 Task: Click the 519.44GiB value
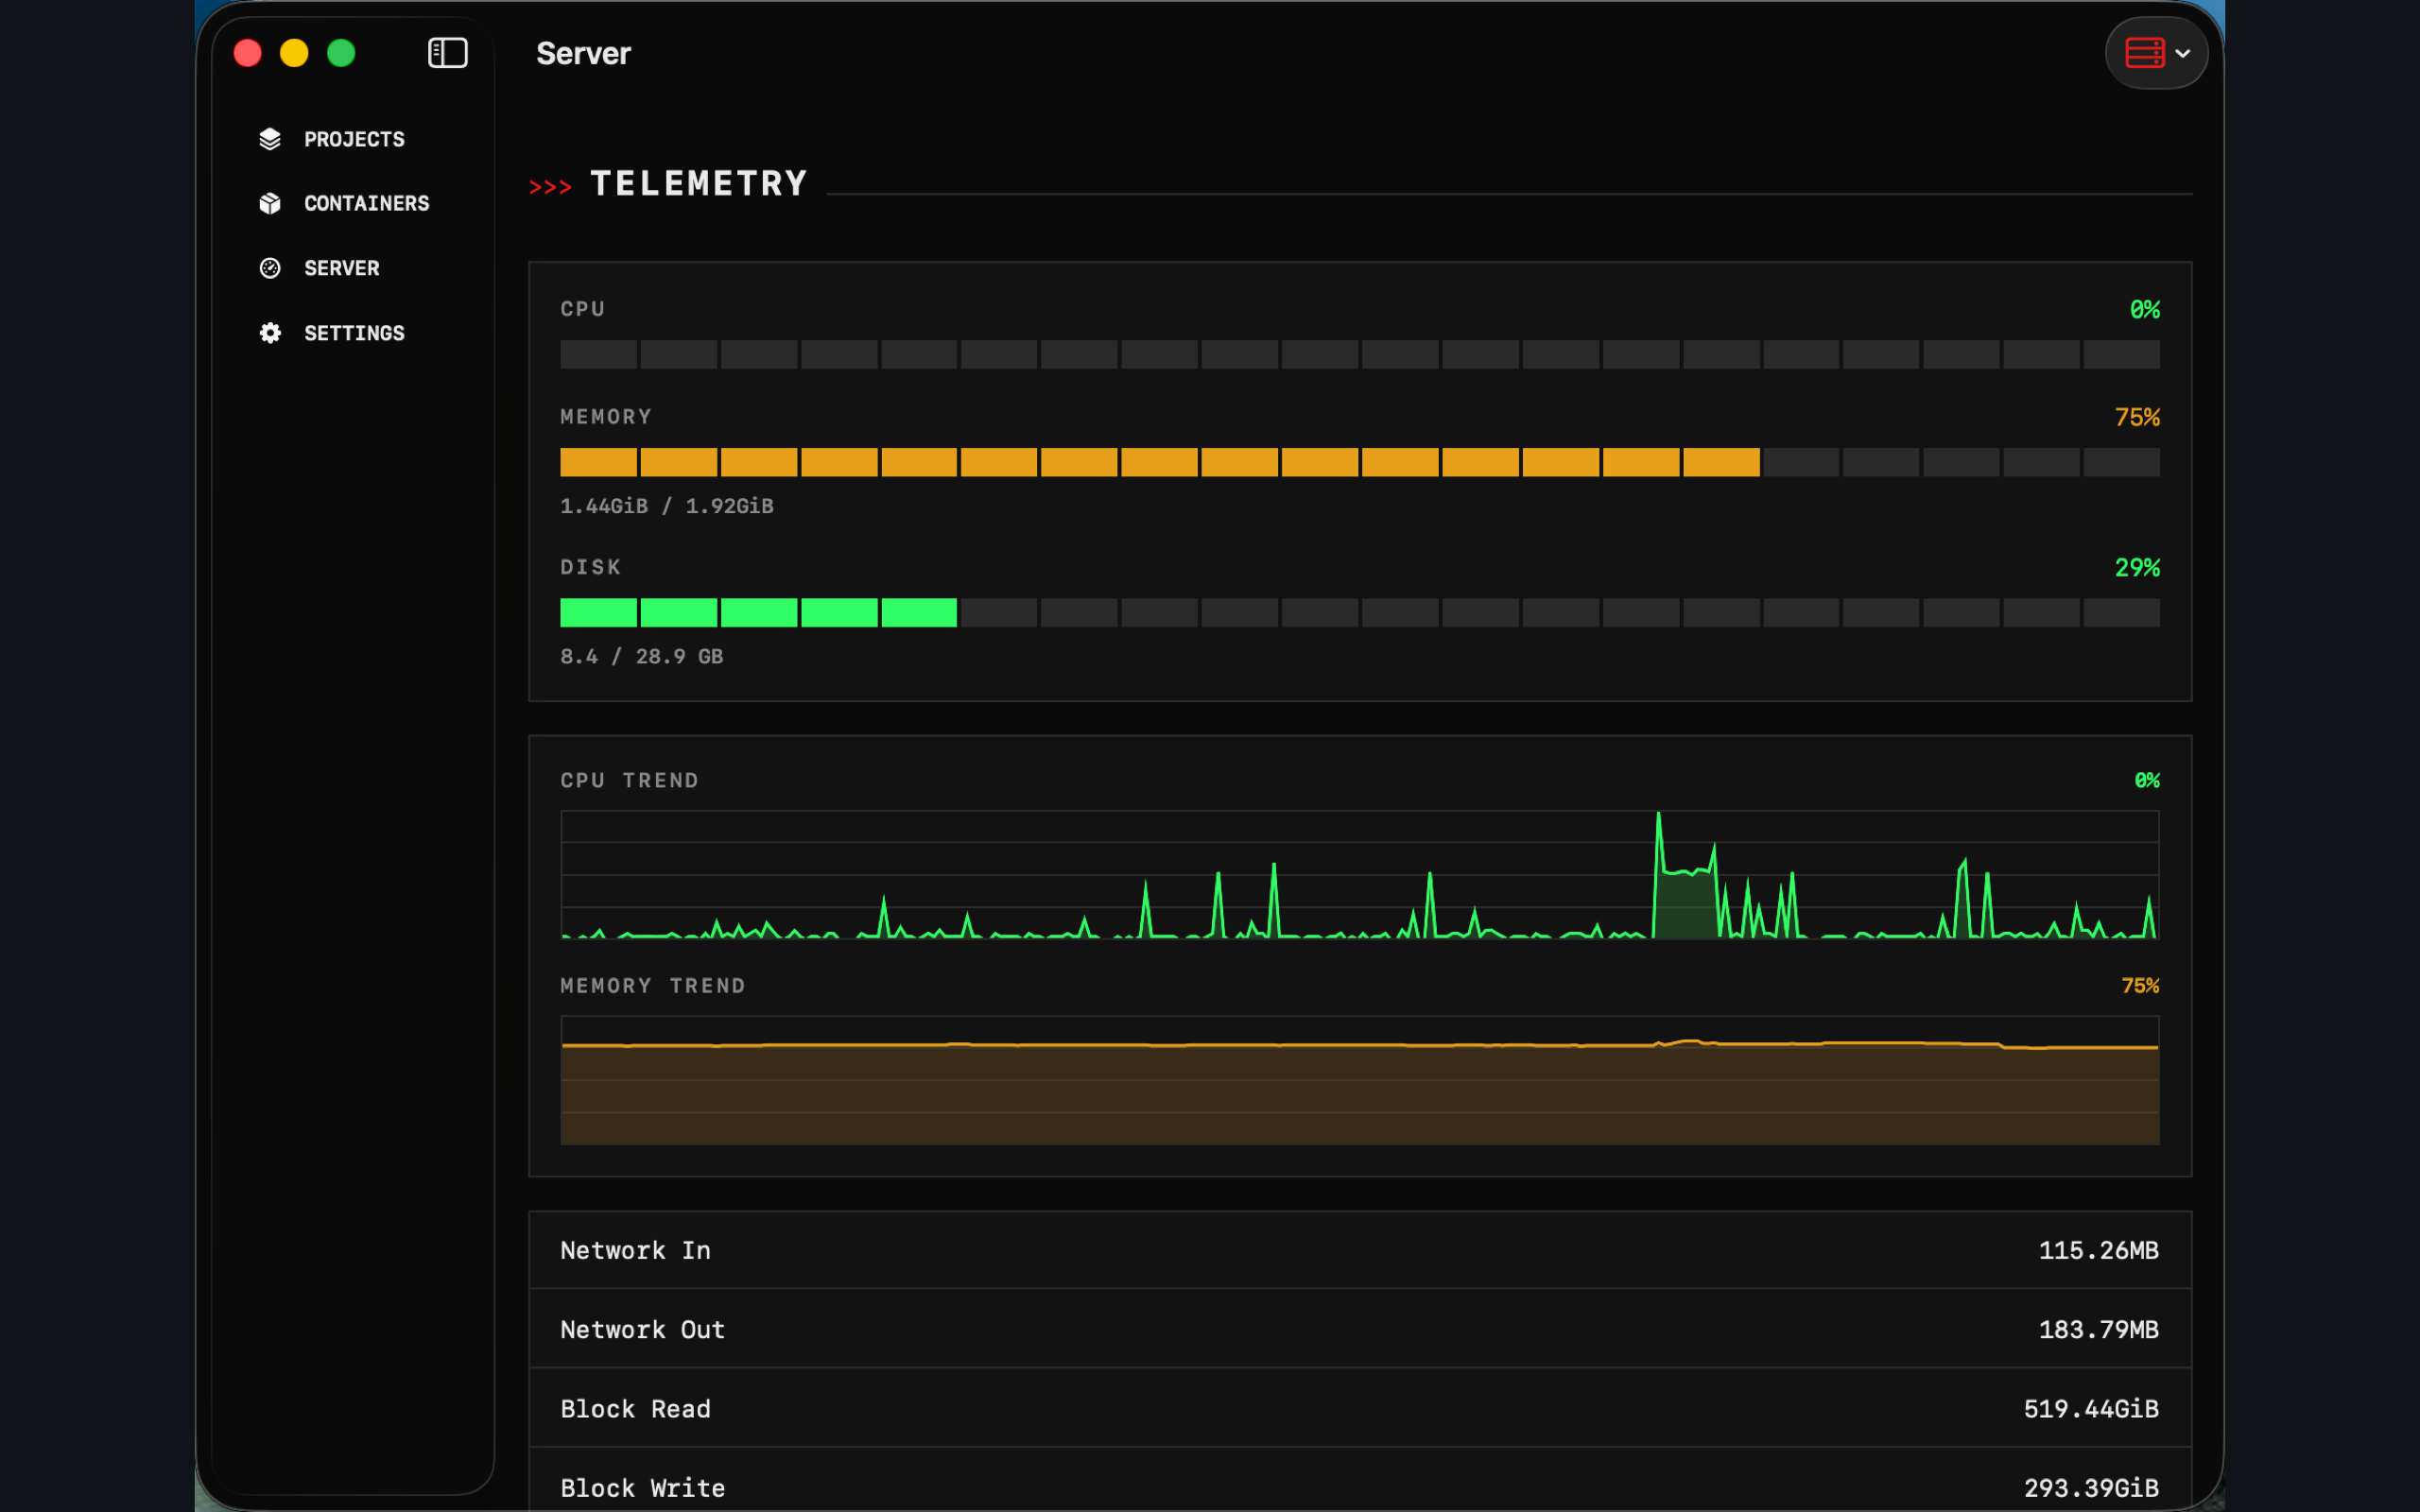click(x=2091, y=1409)
